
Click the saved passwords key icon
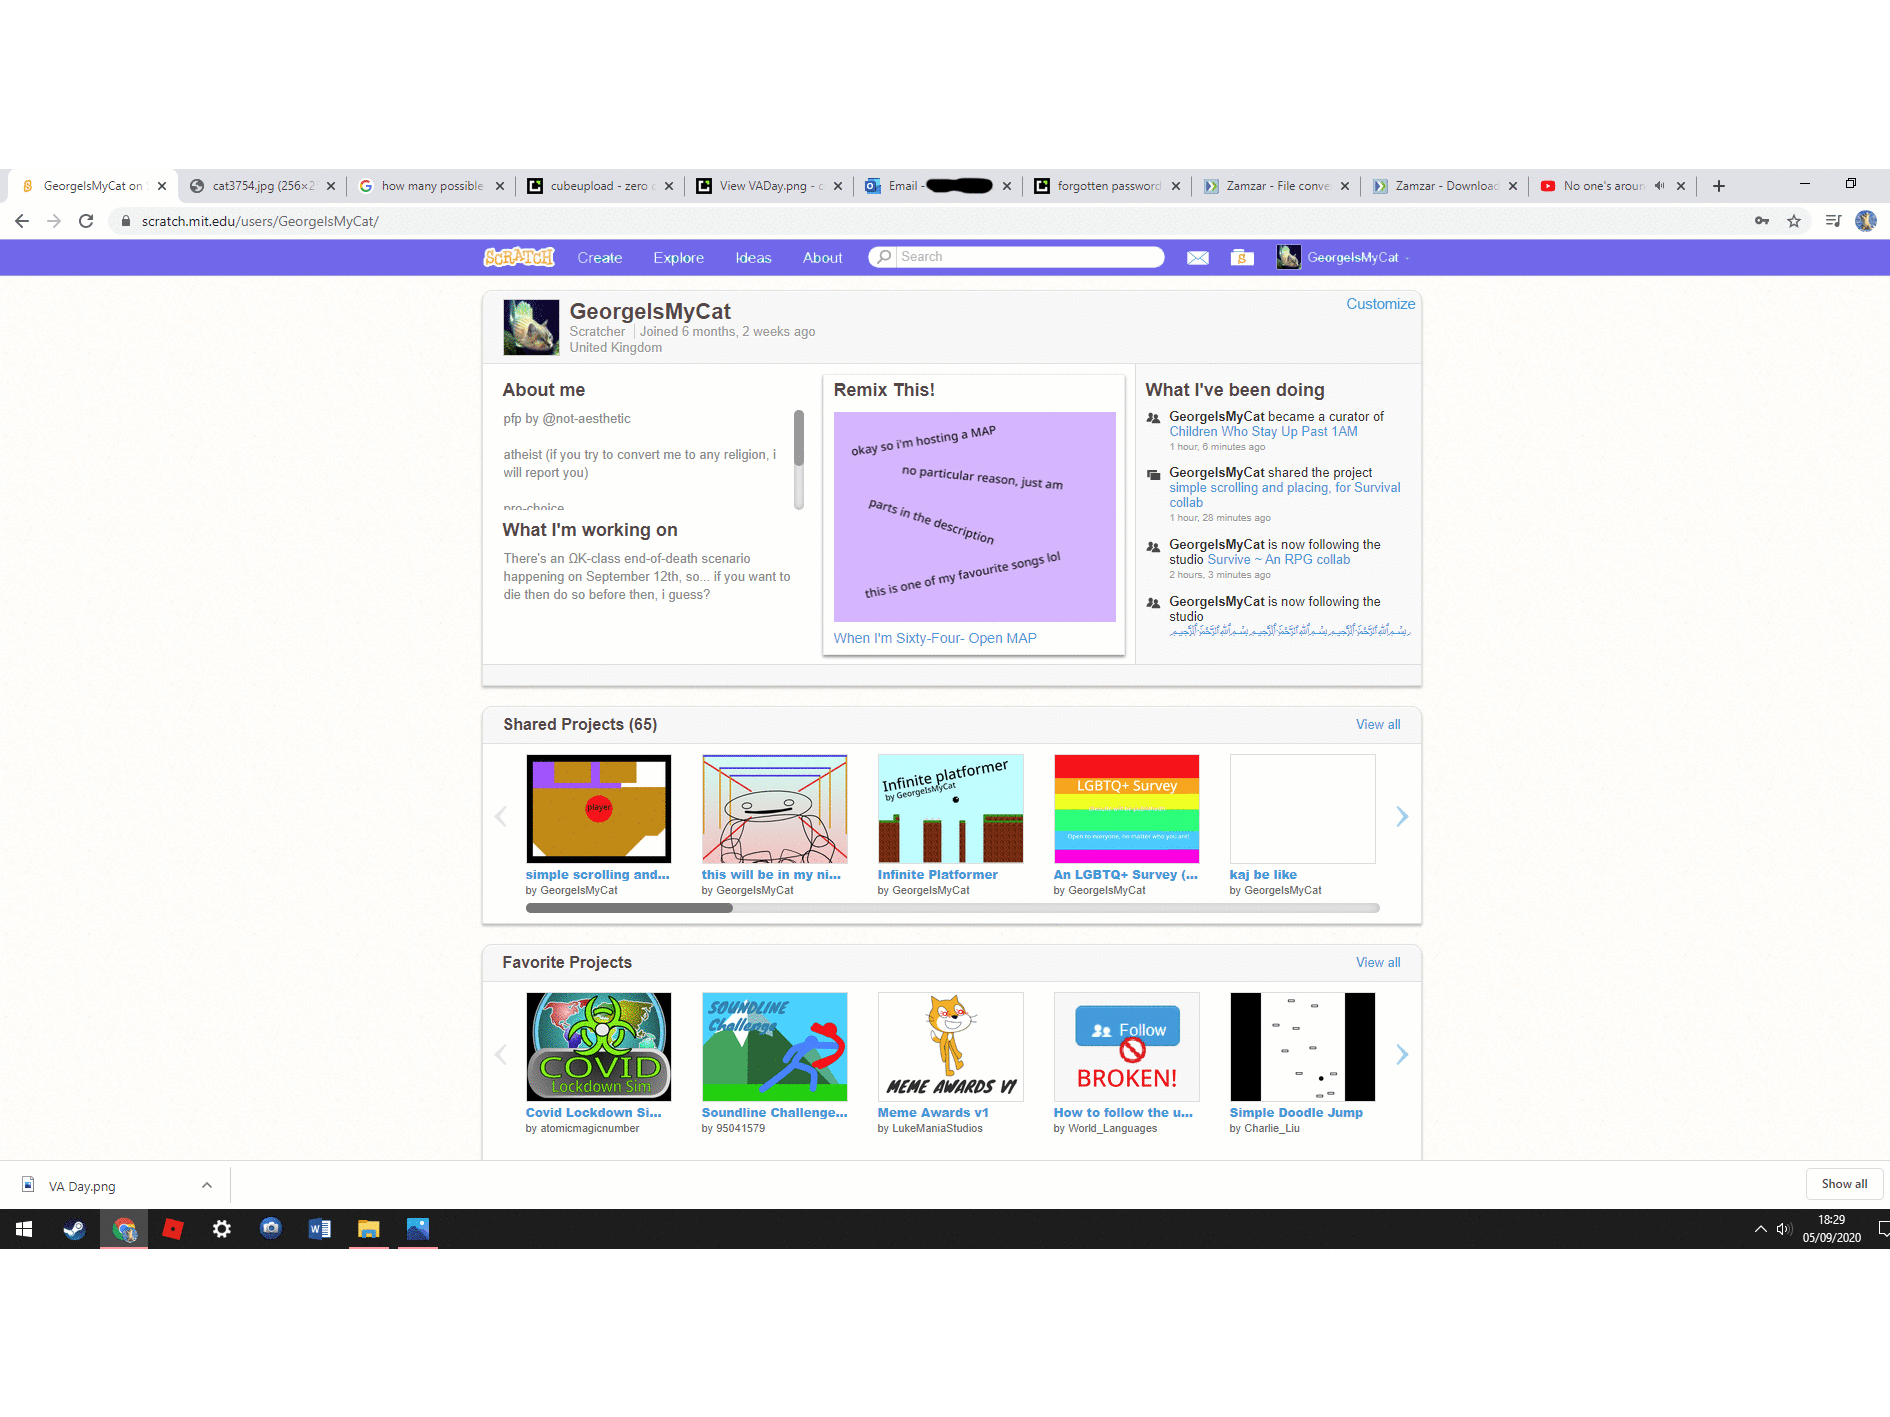tap(1762, 221)
